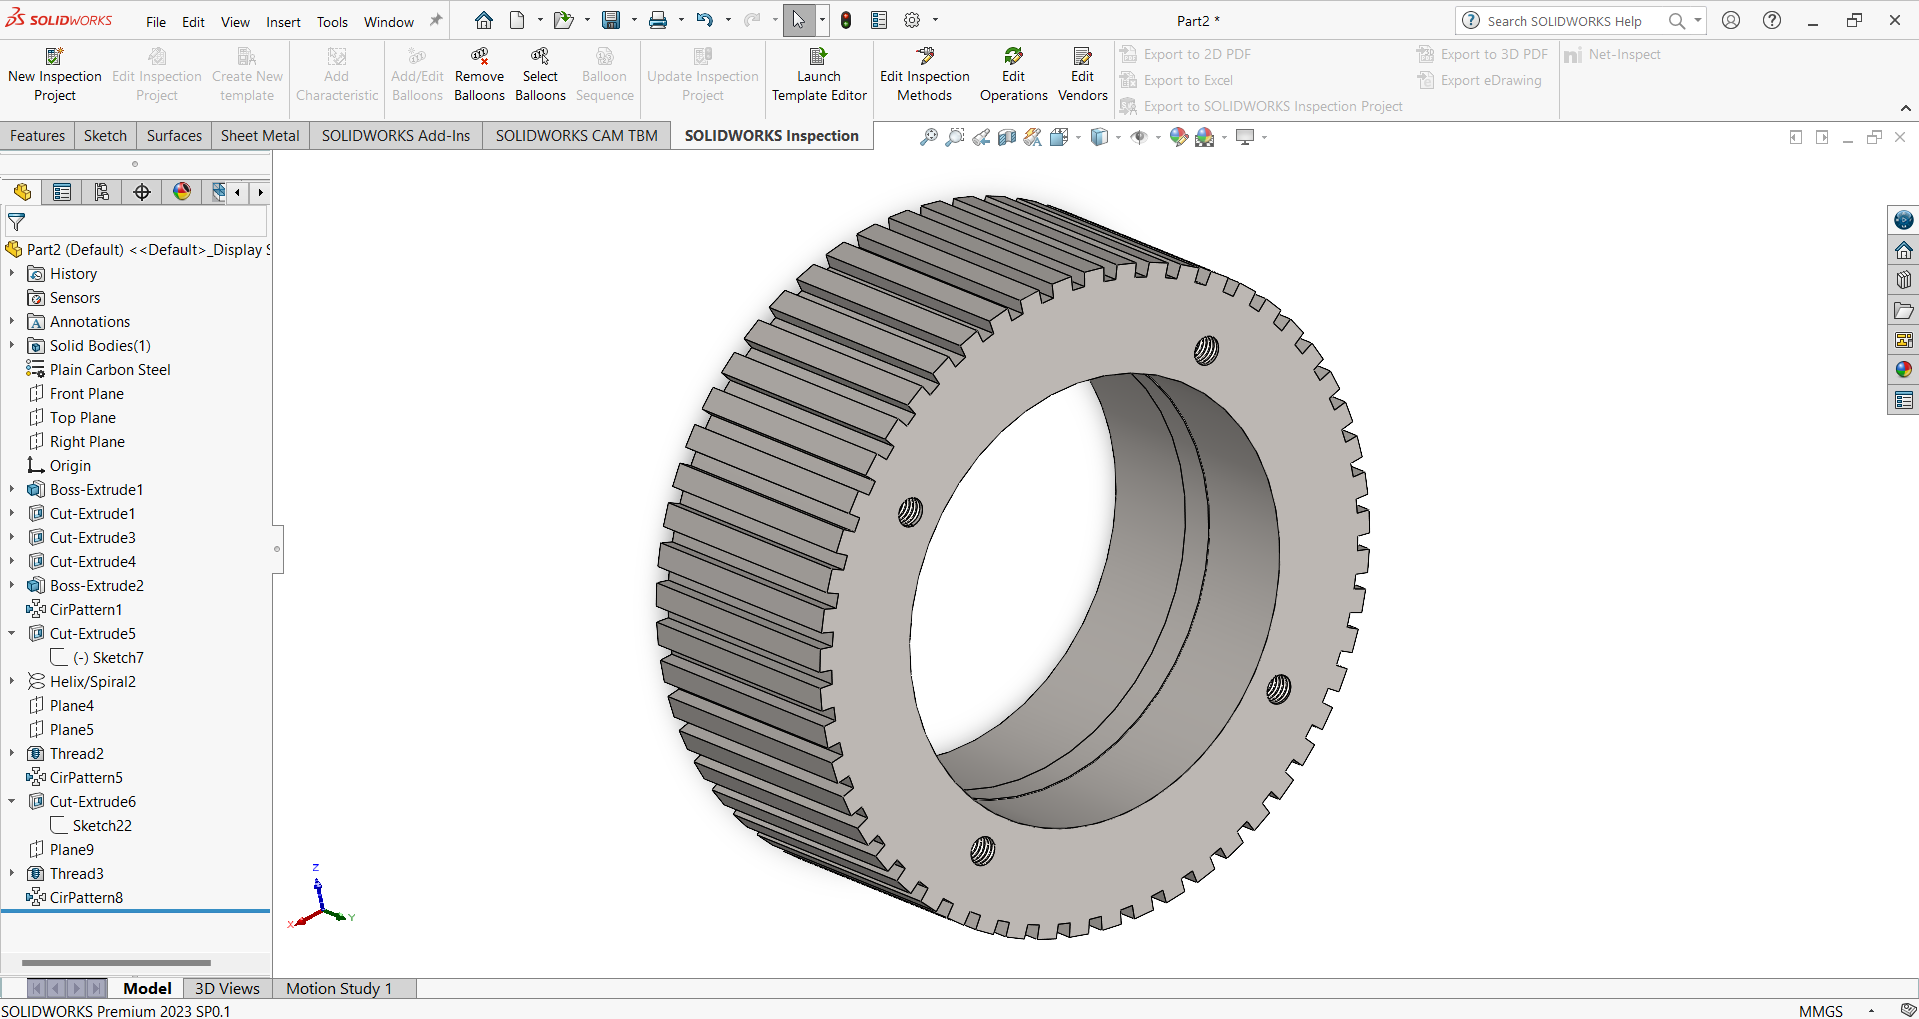Collapse the Cut-Extrude5 feature node
The height and width of the screenshot is (1019, 1919).
[x=12, y=633]
